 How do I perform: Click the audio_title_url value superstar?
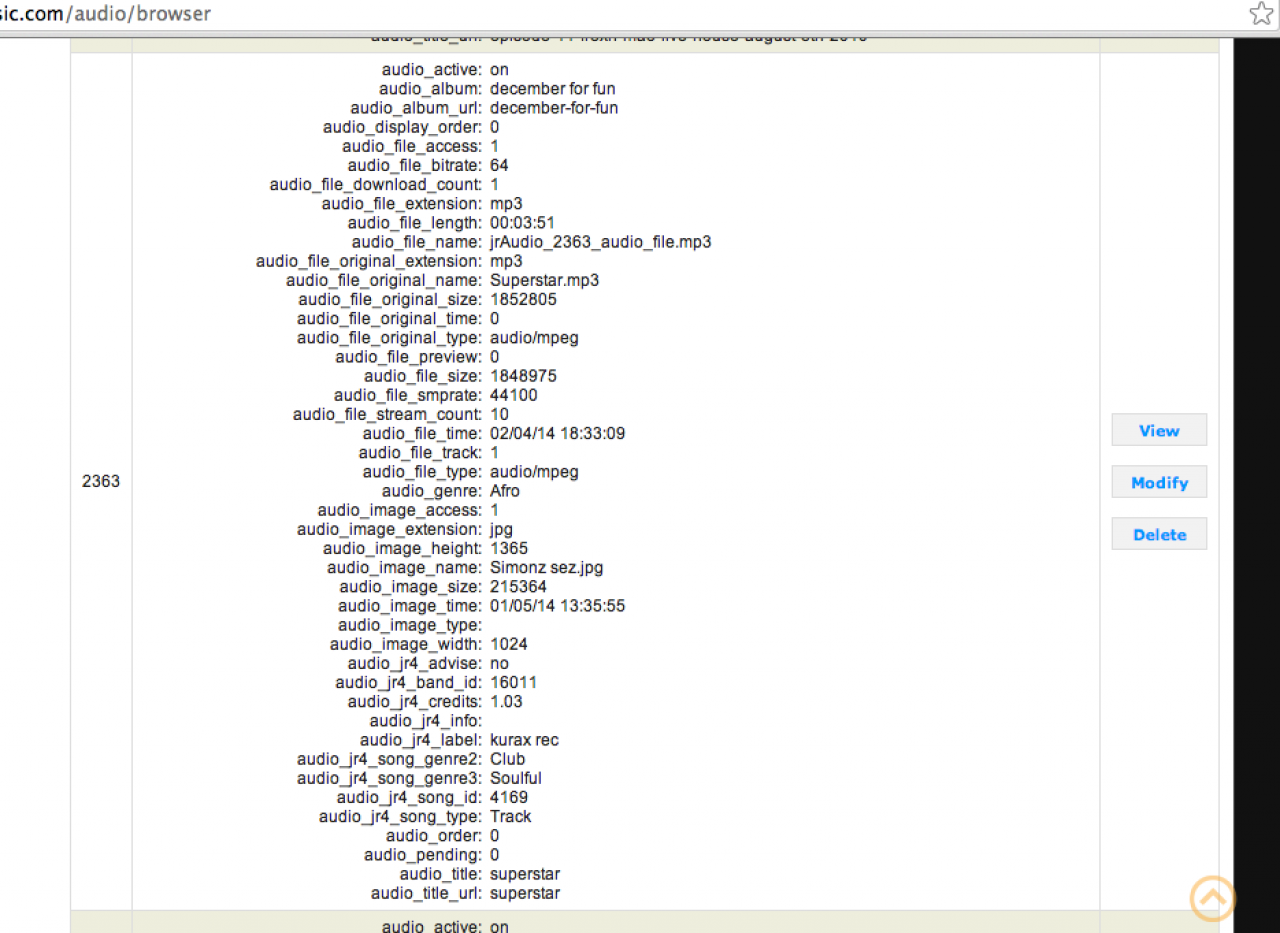tap(525, 893)
